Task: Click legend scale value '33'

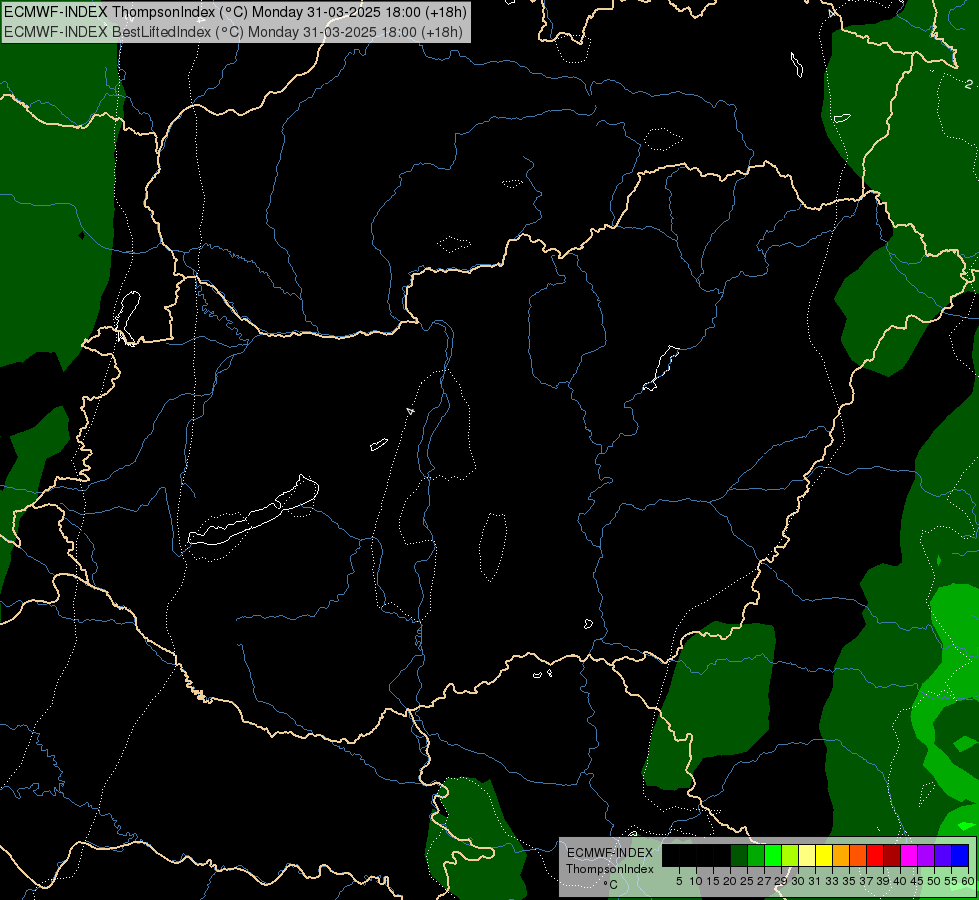Action: point(832,881)
